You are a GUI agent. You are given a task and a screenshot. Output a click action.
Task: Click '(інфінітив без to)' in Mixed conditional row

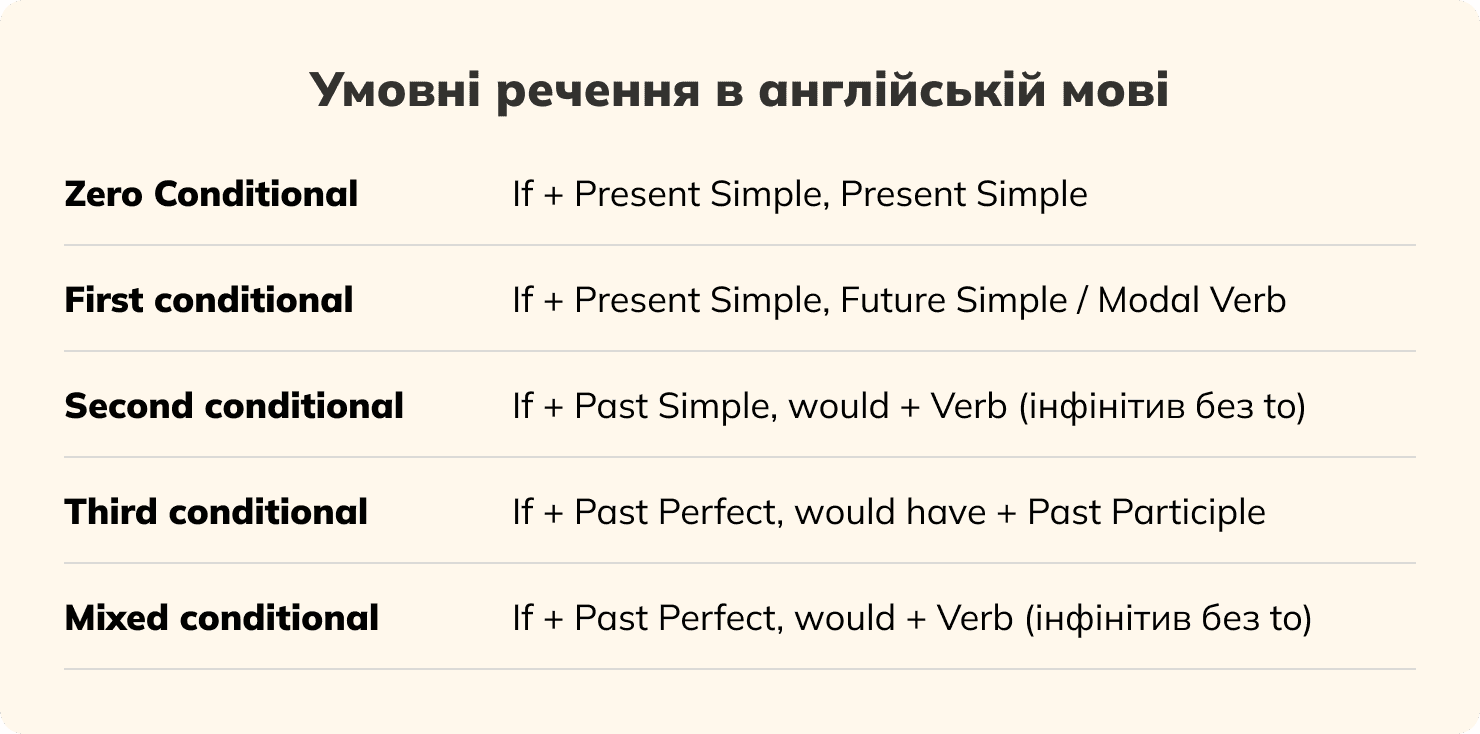(x=1167, y=618)
